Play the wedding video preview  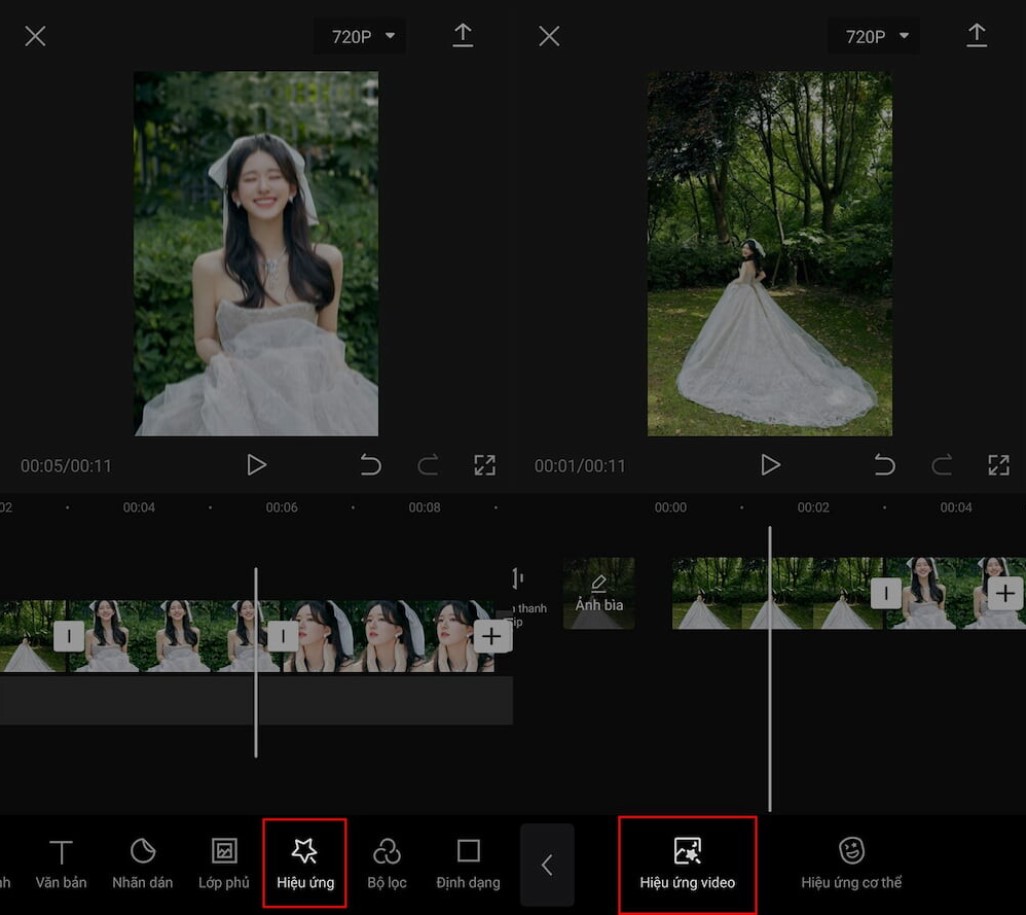coord(256,464)
